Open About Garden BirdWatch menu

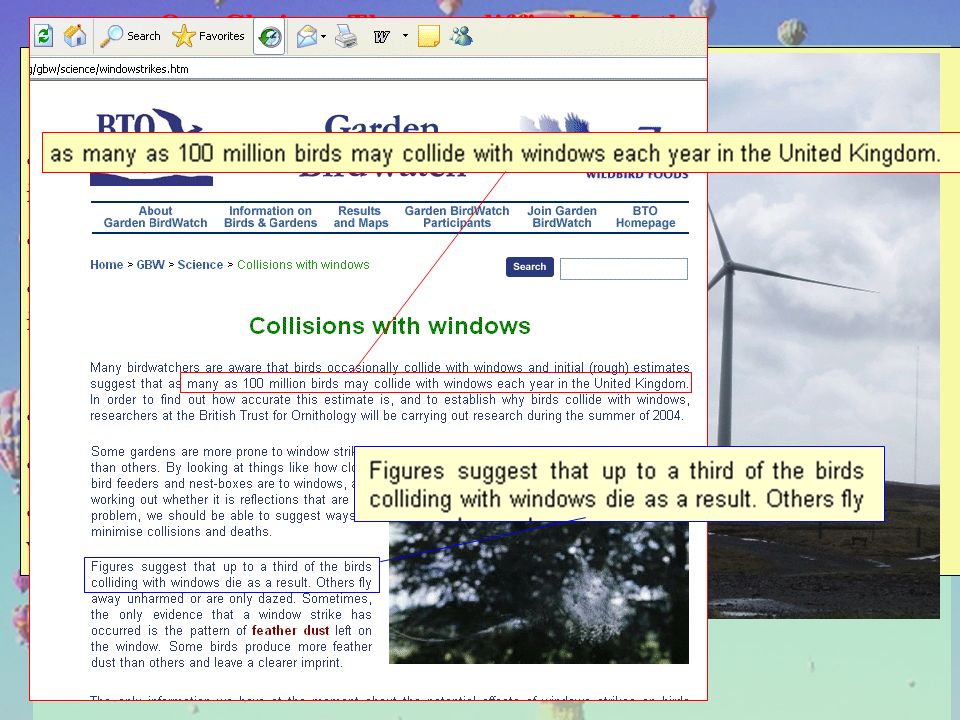click(156, 217)
